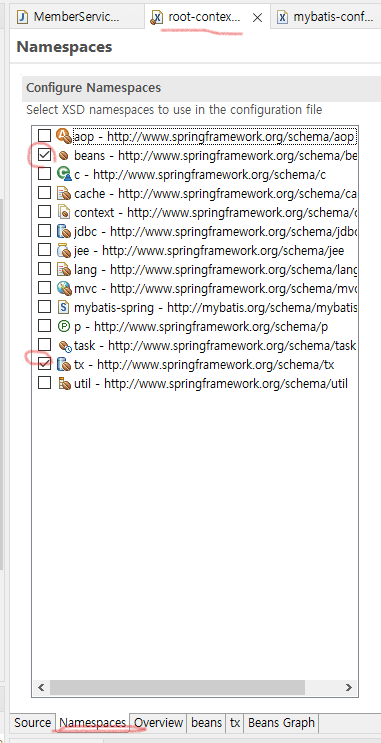This screenshot has height=743, width=381.
Task: Tick the c namespace checkbox
Action: click(x=44, y=174)
